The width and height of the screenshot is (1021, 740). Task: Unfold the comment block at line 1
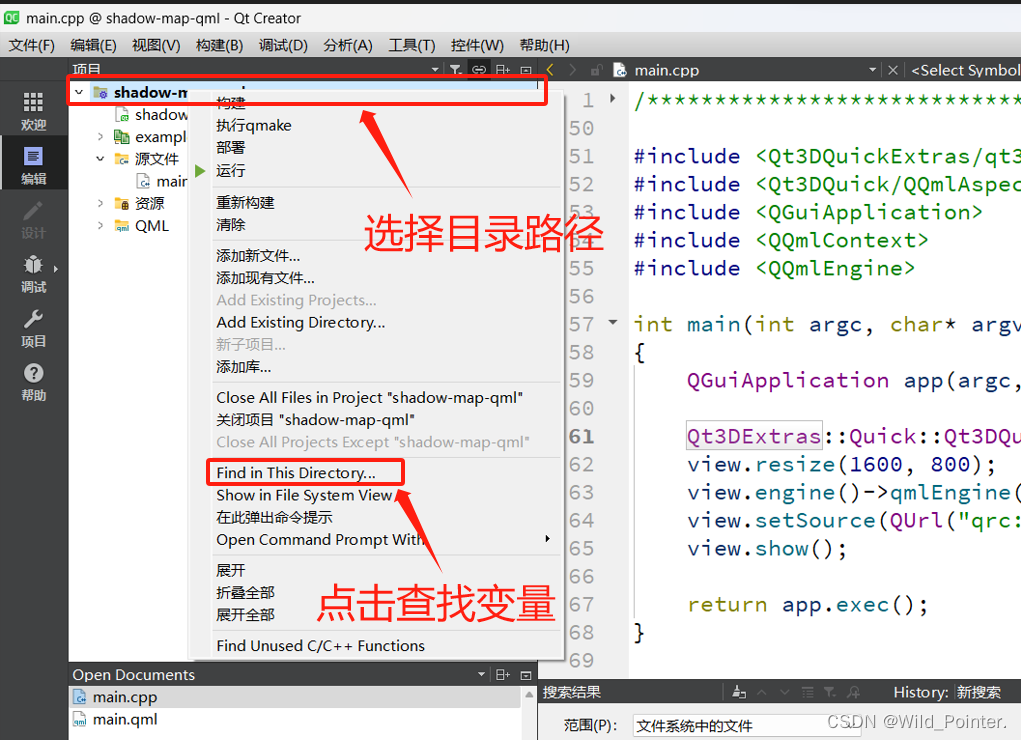(613, 99)
